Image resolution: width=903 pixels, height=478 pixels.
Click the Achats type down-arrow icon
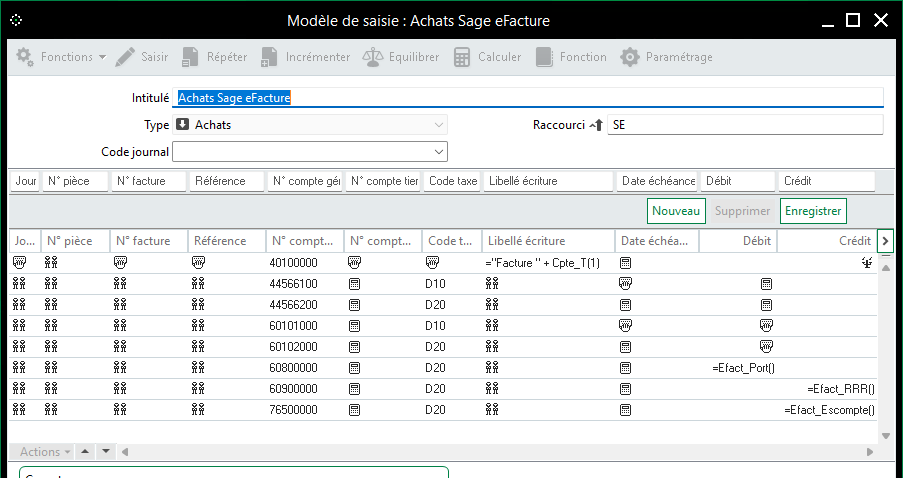(x=183, y=124)
